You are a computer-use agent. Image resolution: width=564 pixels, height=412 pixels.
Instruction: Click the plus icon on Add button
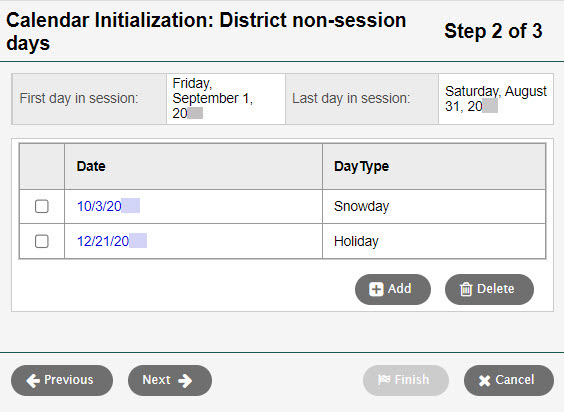376,289
